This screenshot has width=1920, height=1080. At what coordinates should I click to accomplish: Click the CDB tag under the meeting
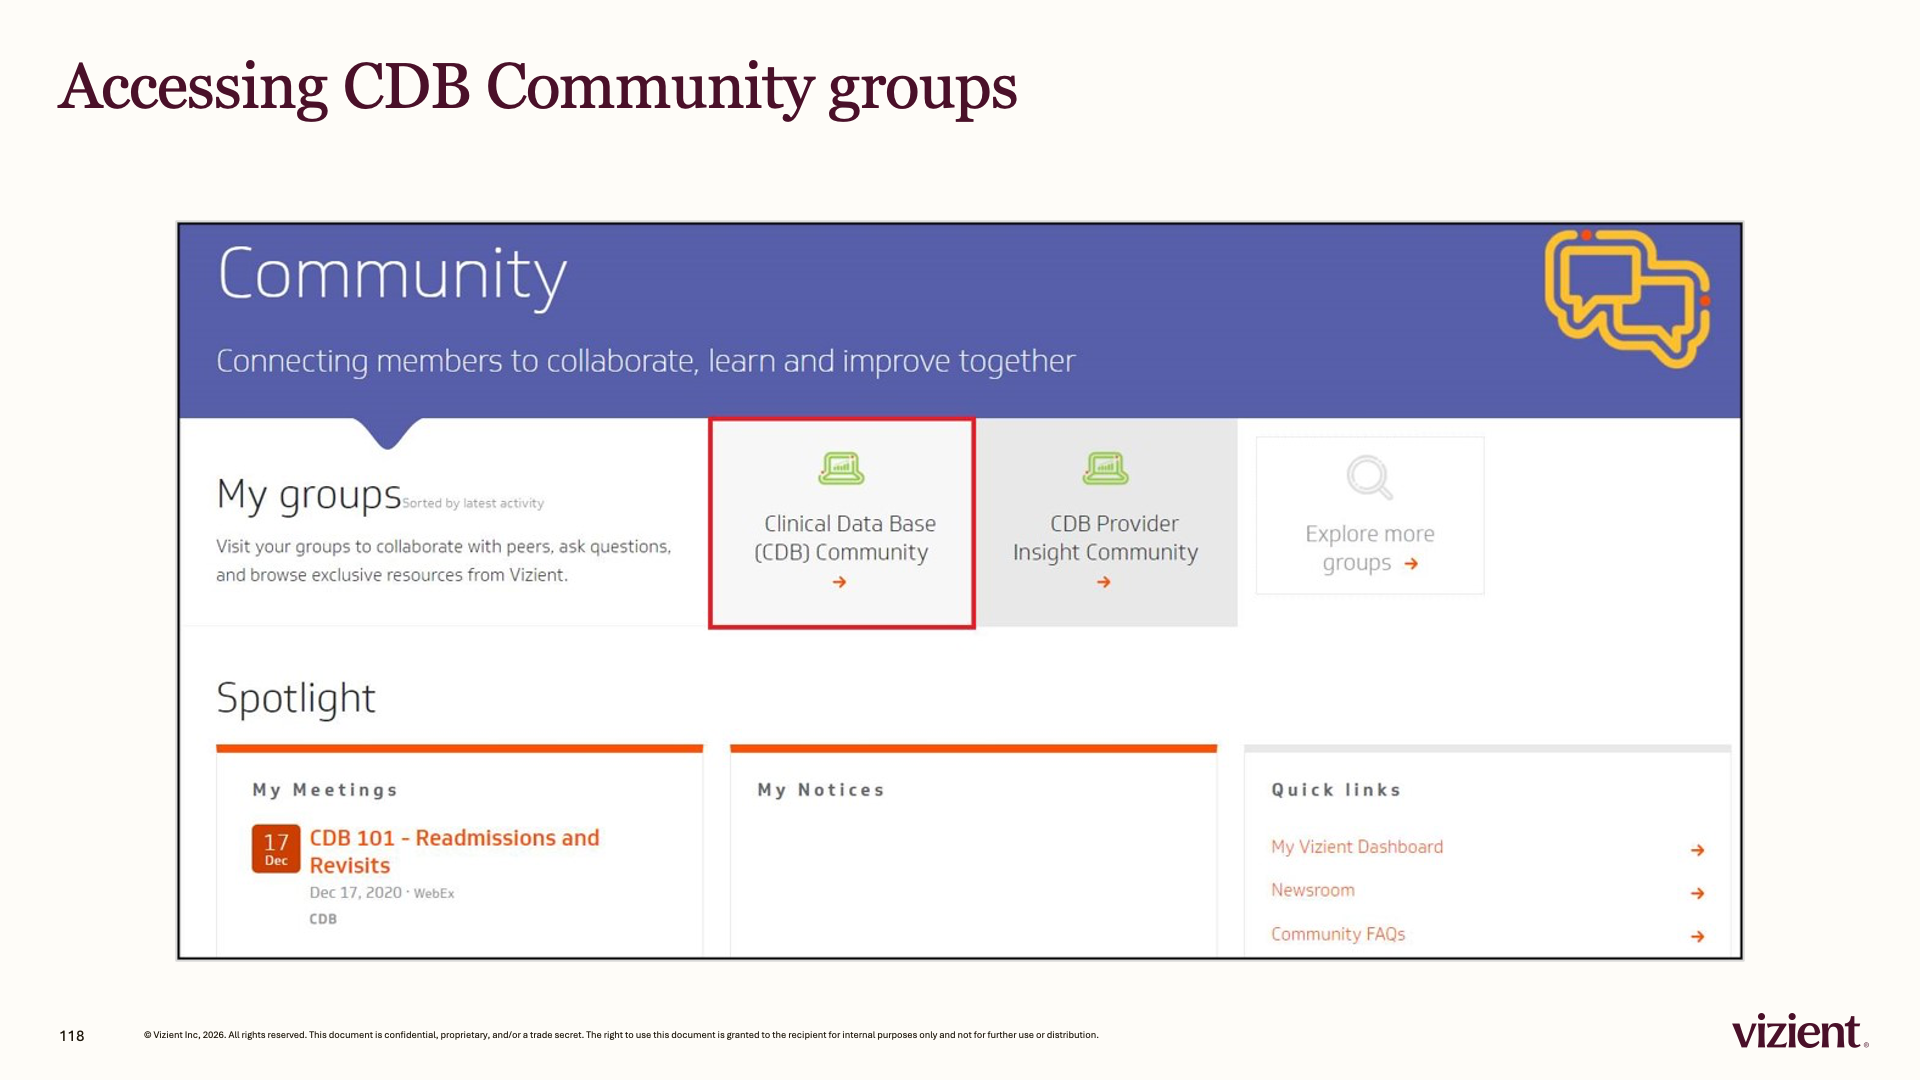[x=323, y=919]
